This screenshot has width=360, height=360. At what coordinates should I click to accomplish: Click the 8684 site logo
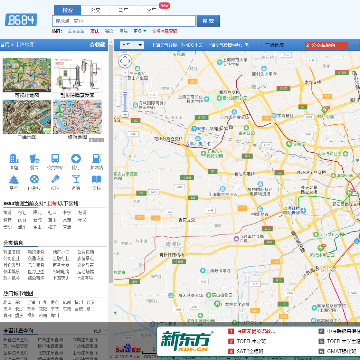[x=21, y=20]
